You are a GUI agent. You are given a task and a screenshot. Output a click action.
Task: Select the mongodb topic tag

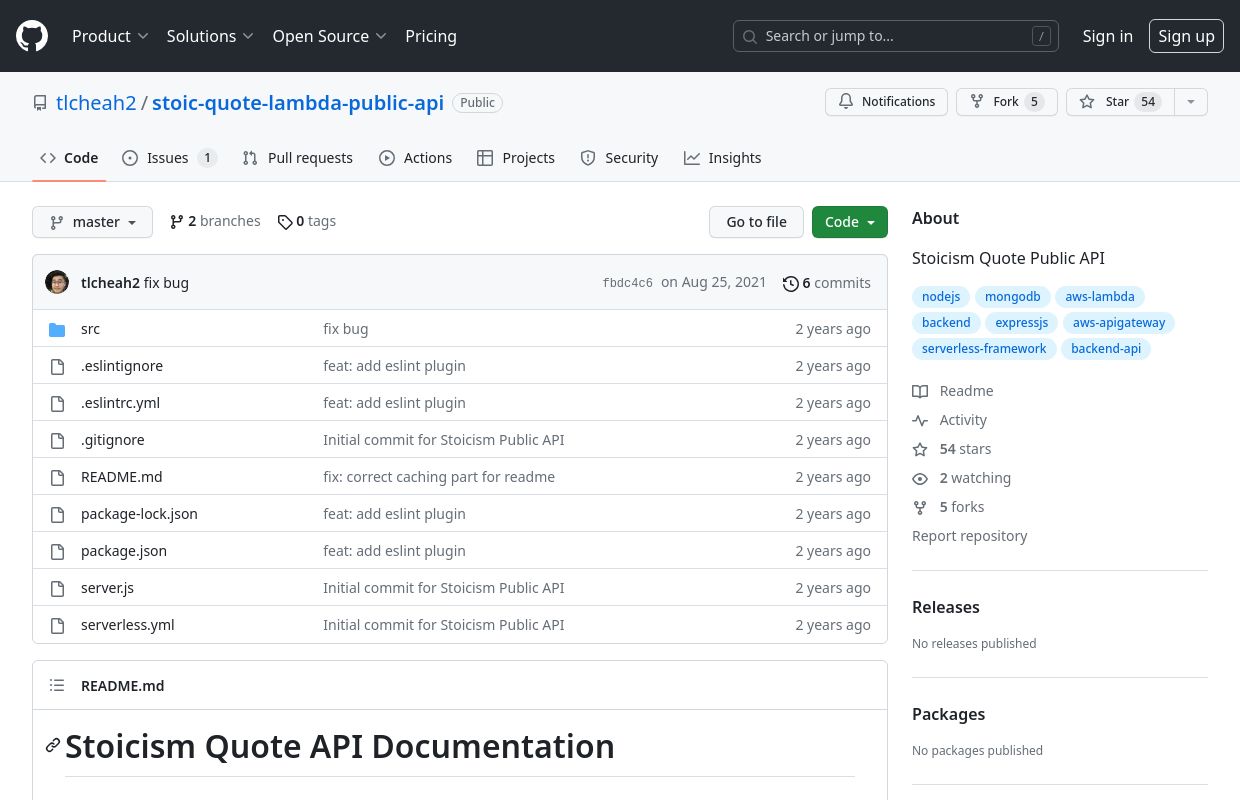tap(1013, 297)
